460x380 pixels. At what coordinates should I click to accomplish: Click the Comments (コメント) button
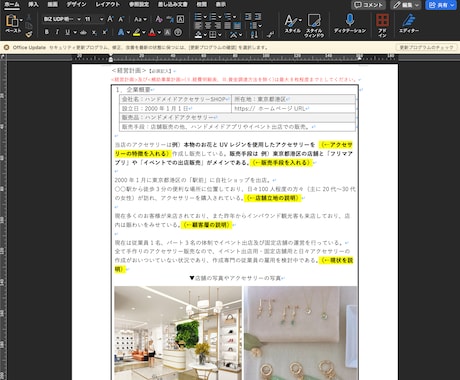(x=369, y=5)
